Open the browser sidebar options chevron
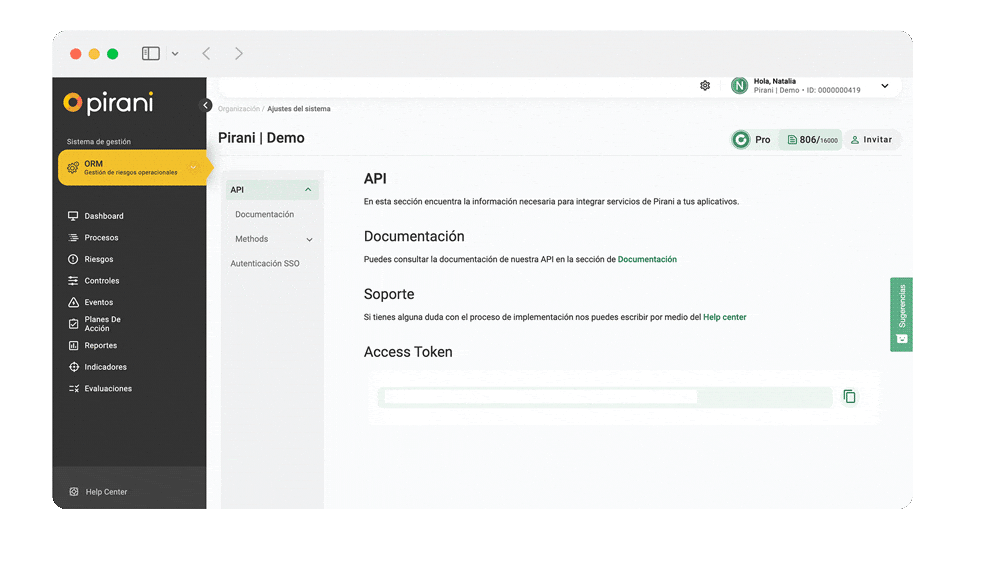This screenshot has width=1000, height=563. pyautogui.click(x=175, y=54)
